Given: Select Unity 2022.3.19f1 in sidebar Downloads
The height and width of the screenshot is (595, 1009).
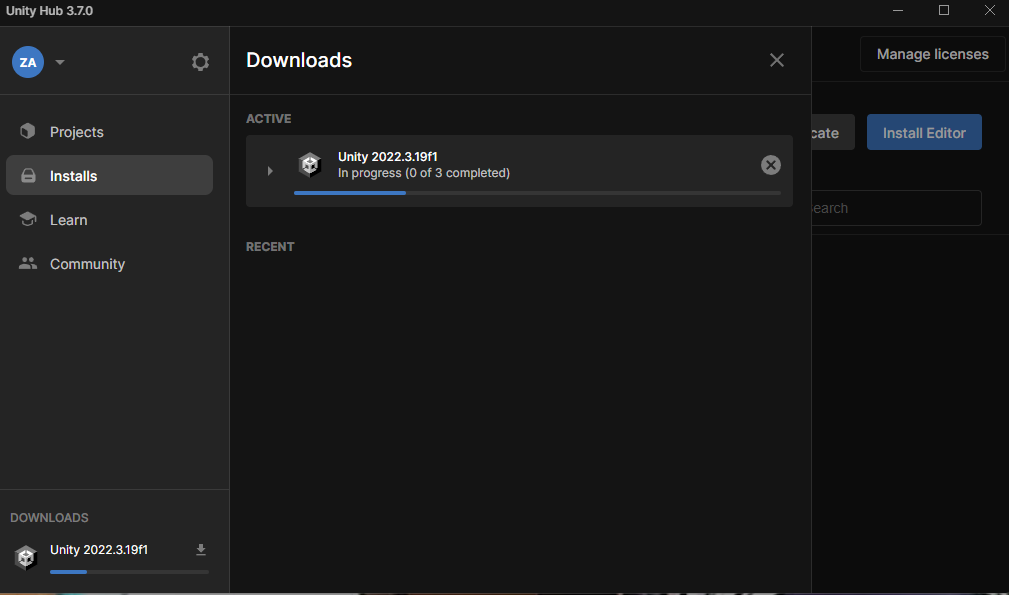Looking at the screenshot, I should 99,550.
